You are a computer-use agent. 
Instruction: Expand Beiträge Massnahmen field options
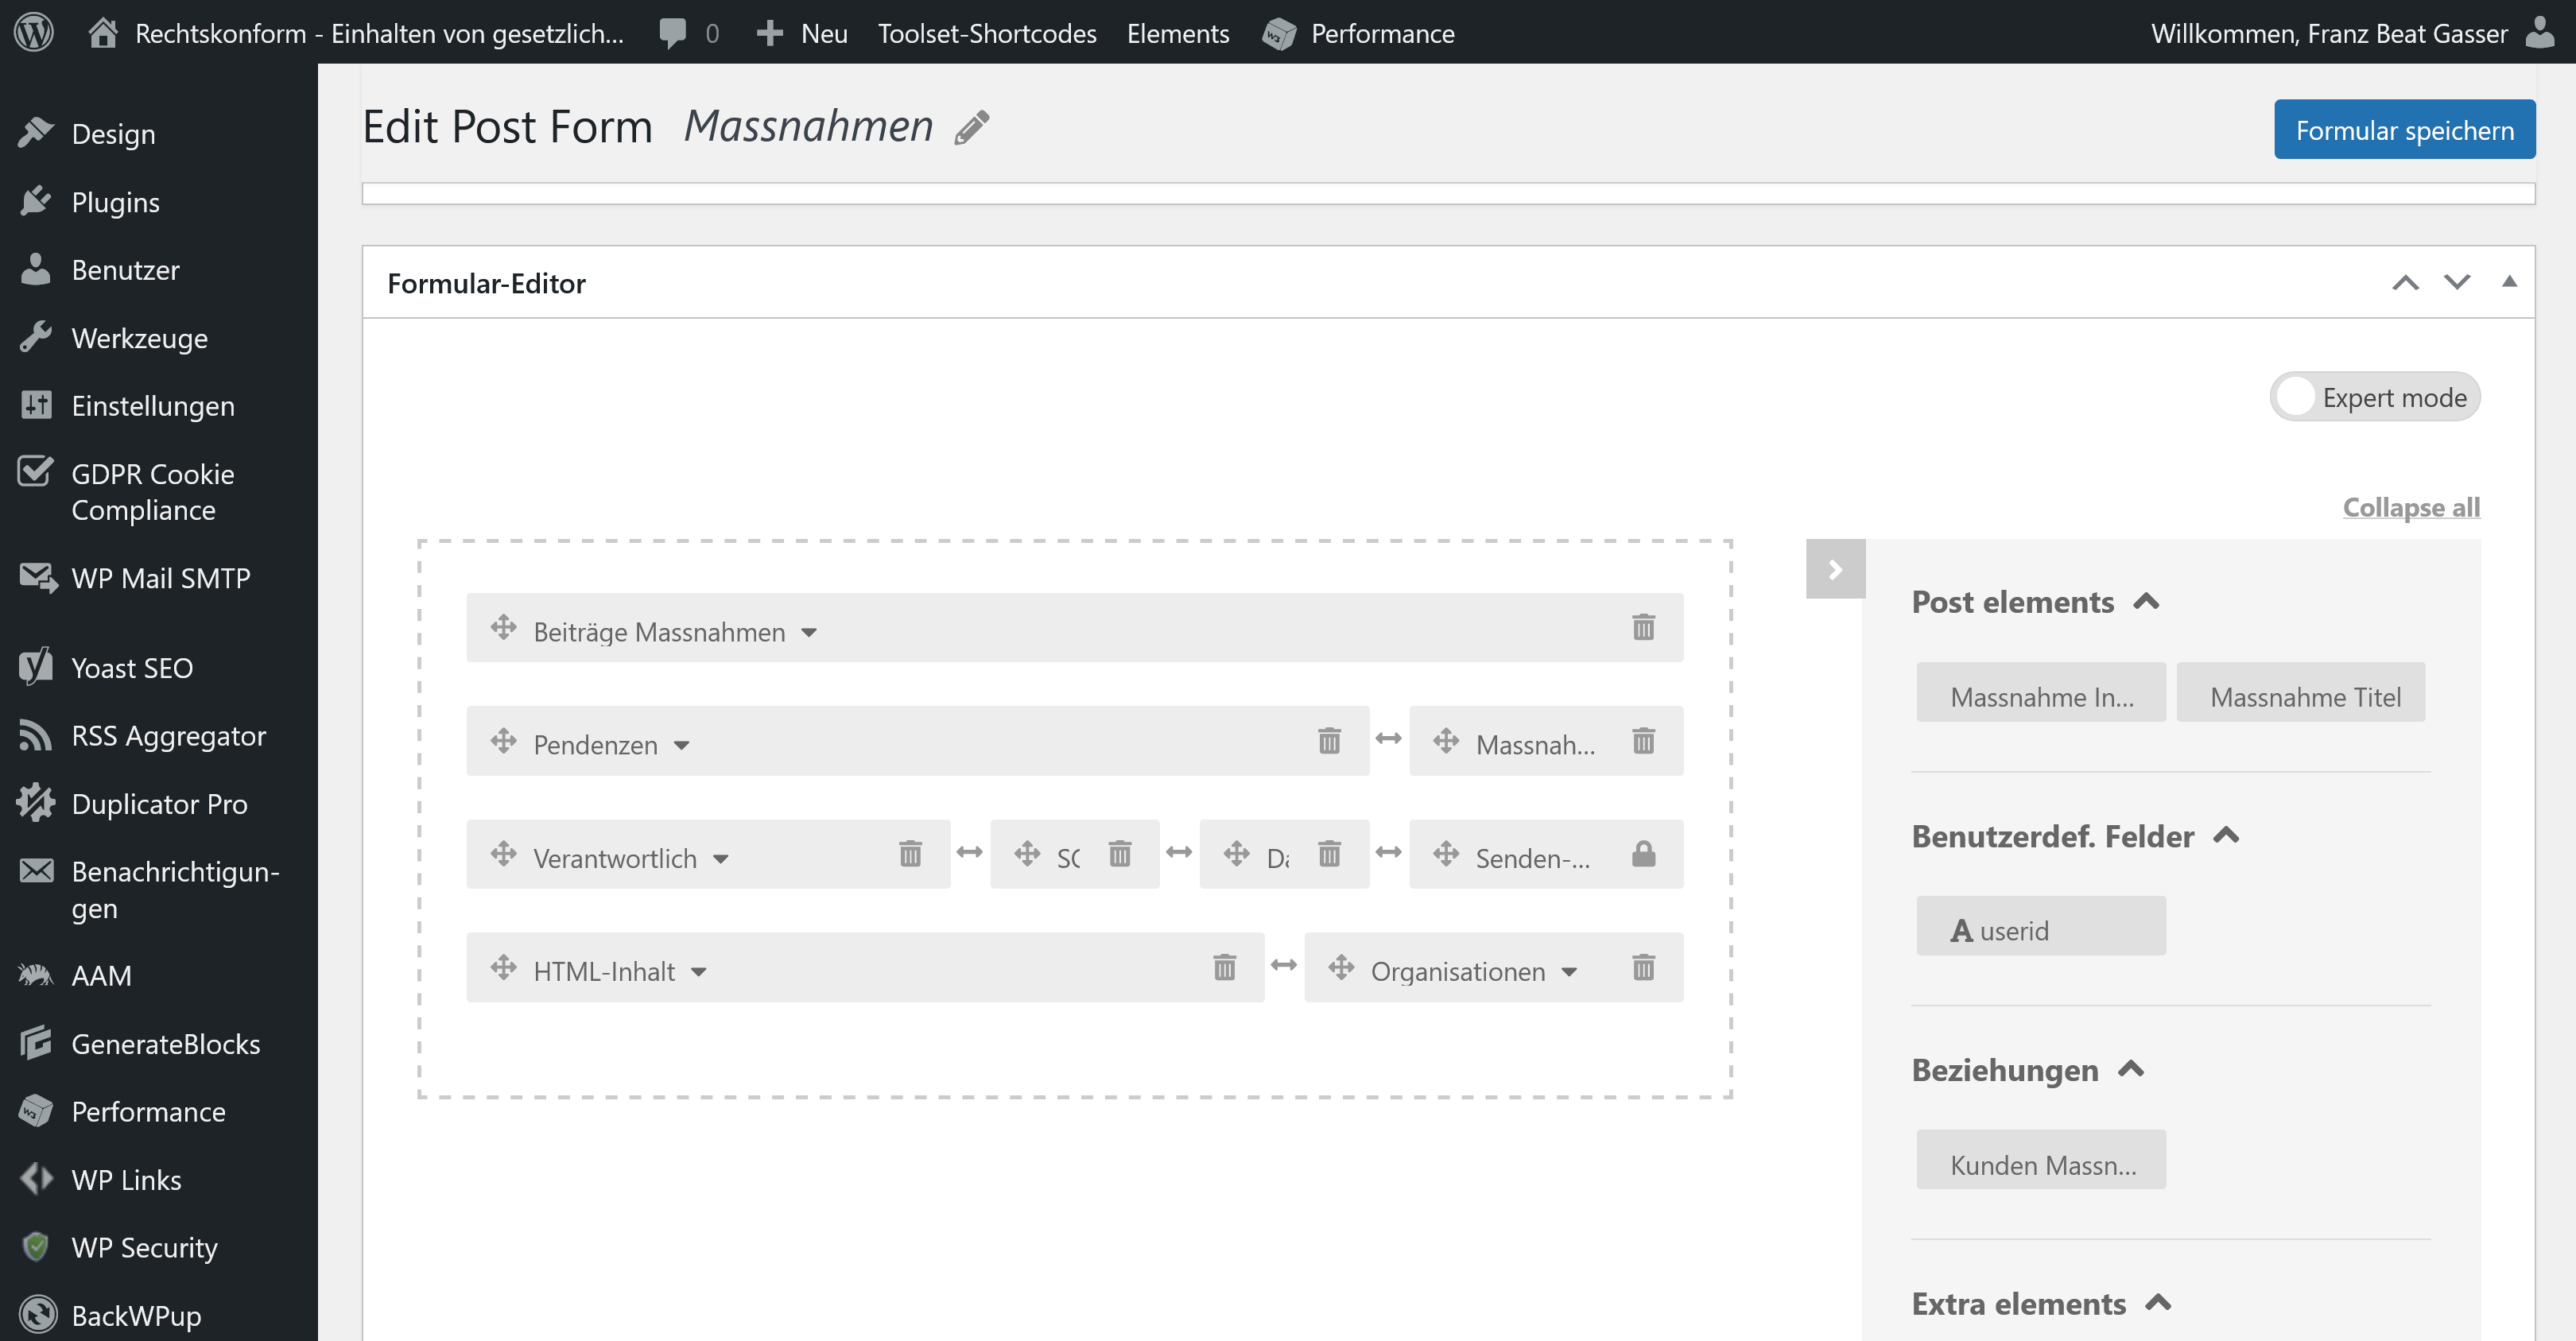click(809, 633)
